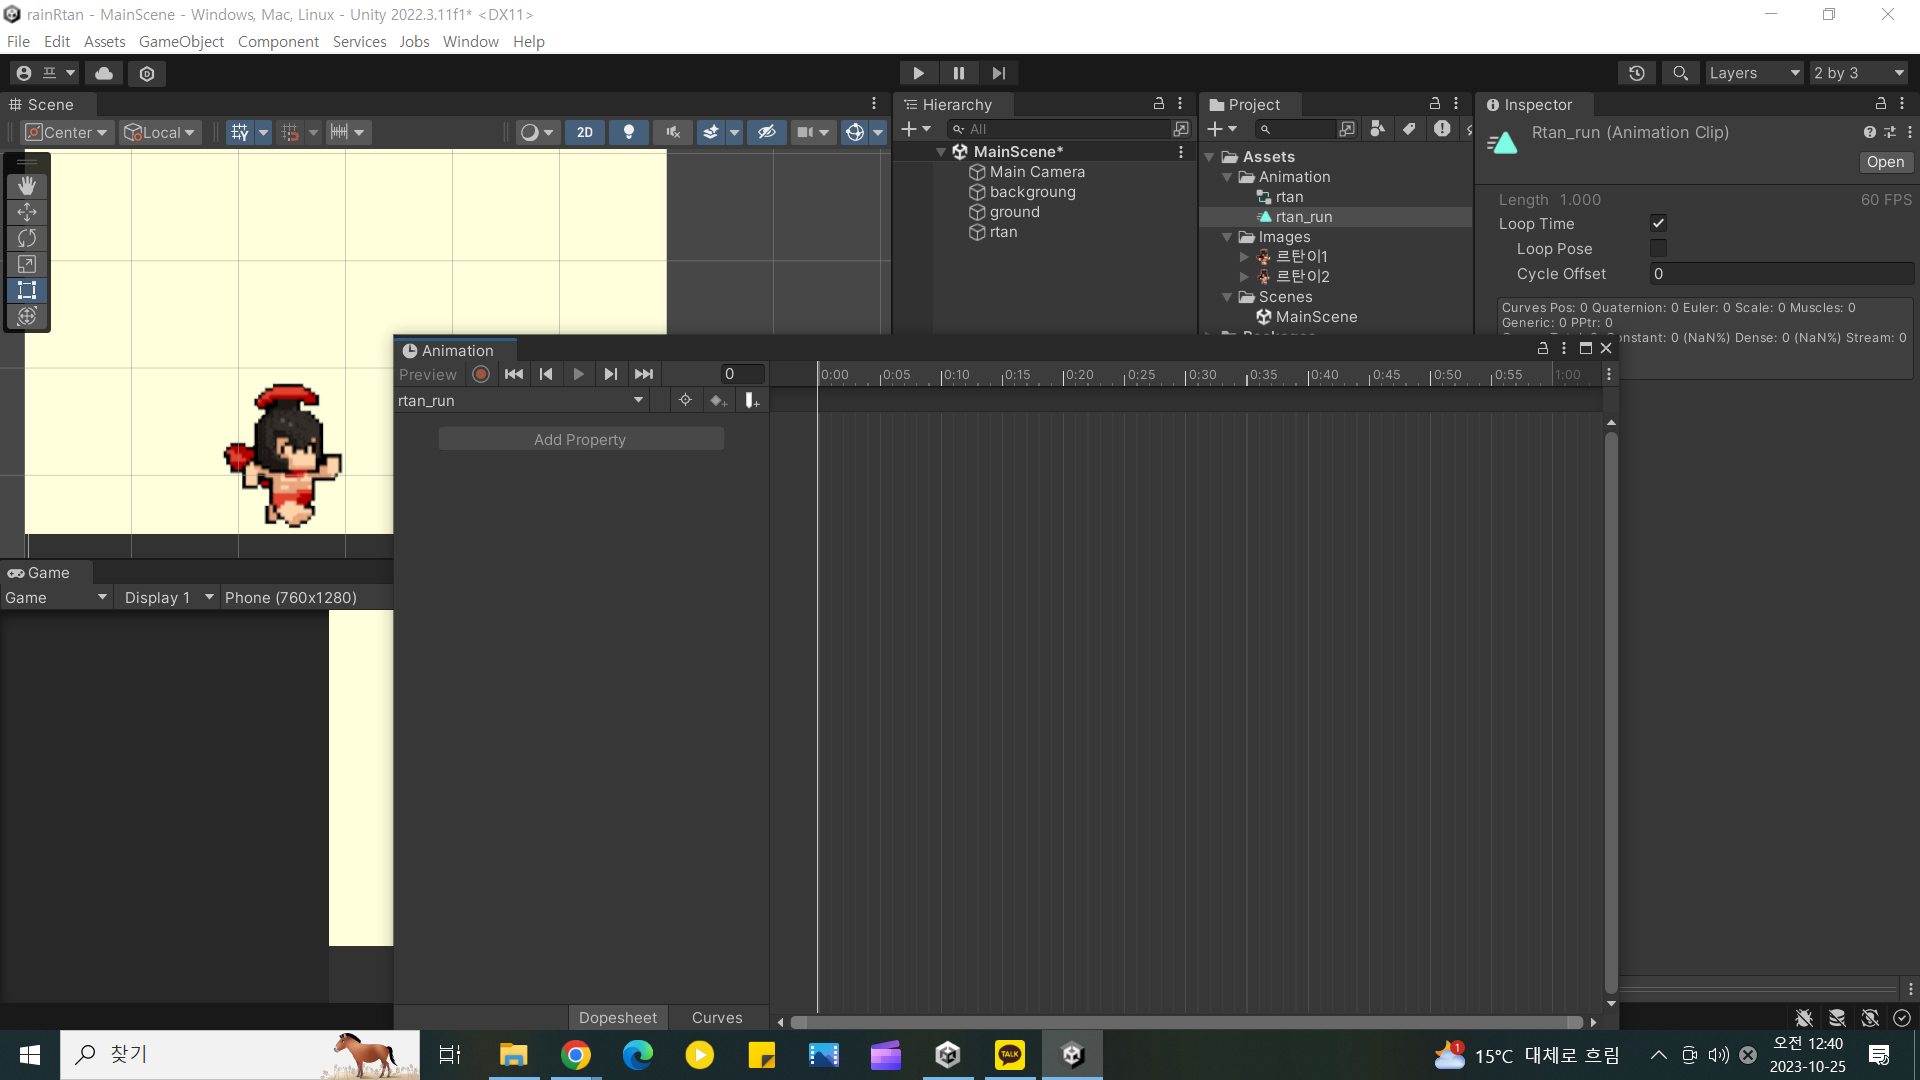Click the Open button in Inspector
This screenshot has height=1080, width=1920.
click(x=1885, y=162)
